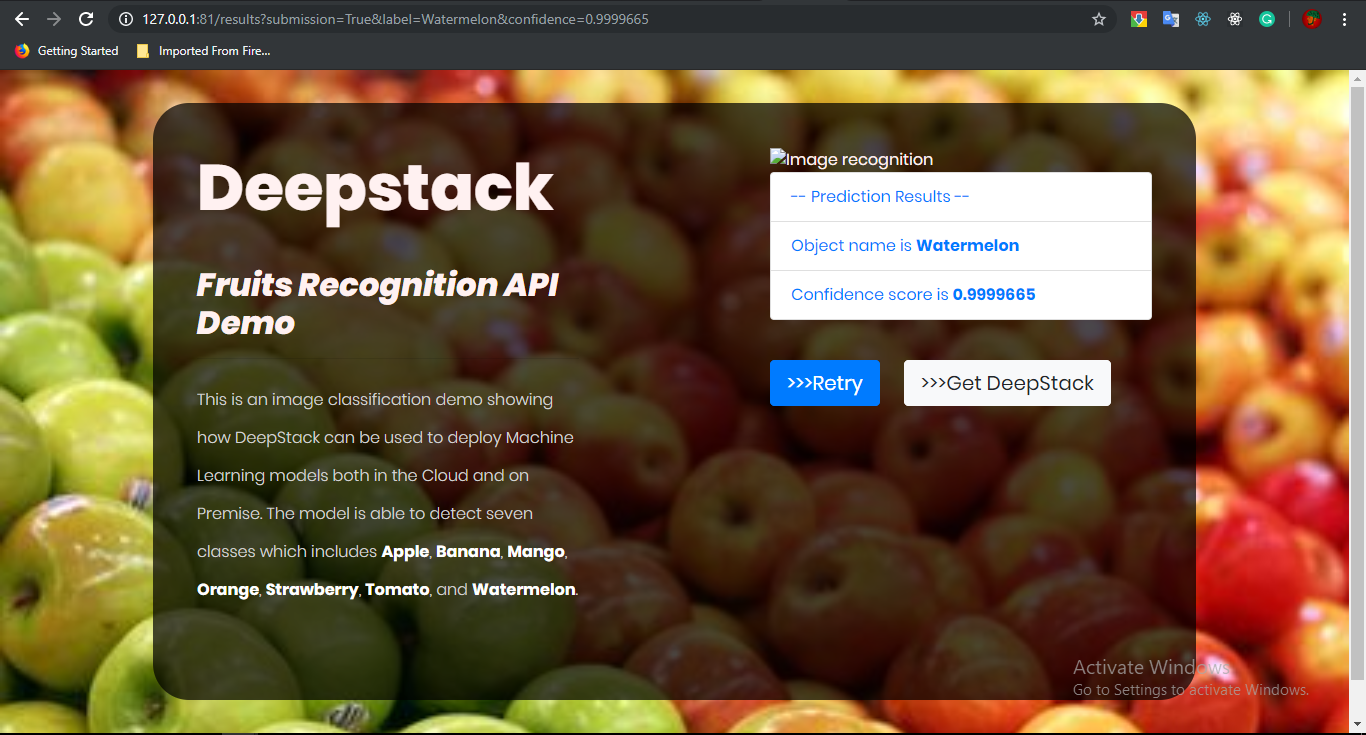Click the bold word Strawberry
The image size is (1366, 735).
coord(312,590)
